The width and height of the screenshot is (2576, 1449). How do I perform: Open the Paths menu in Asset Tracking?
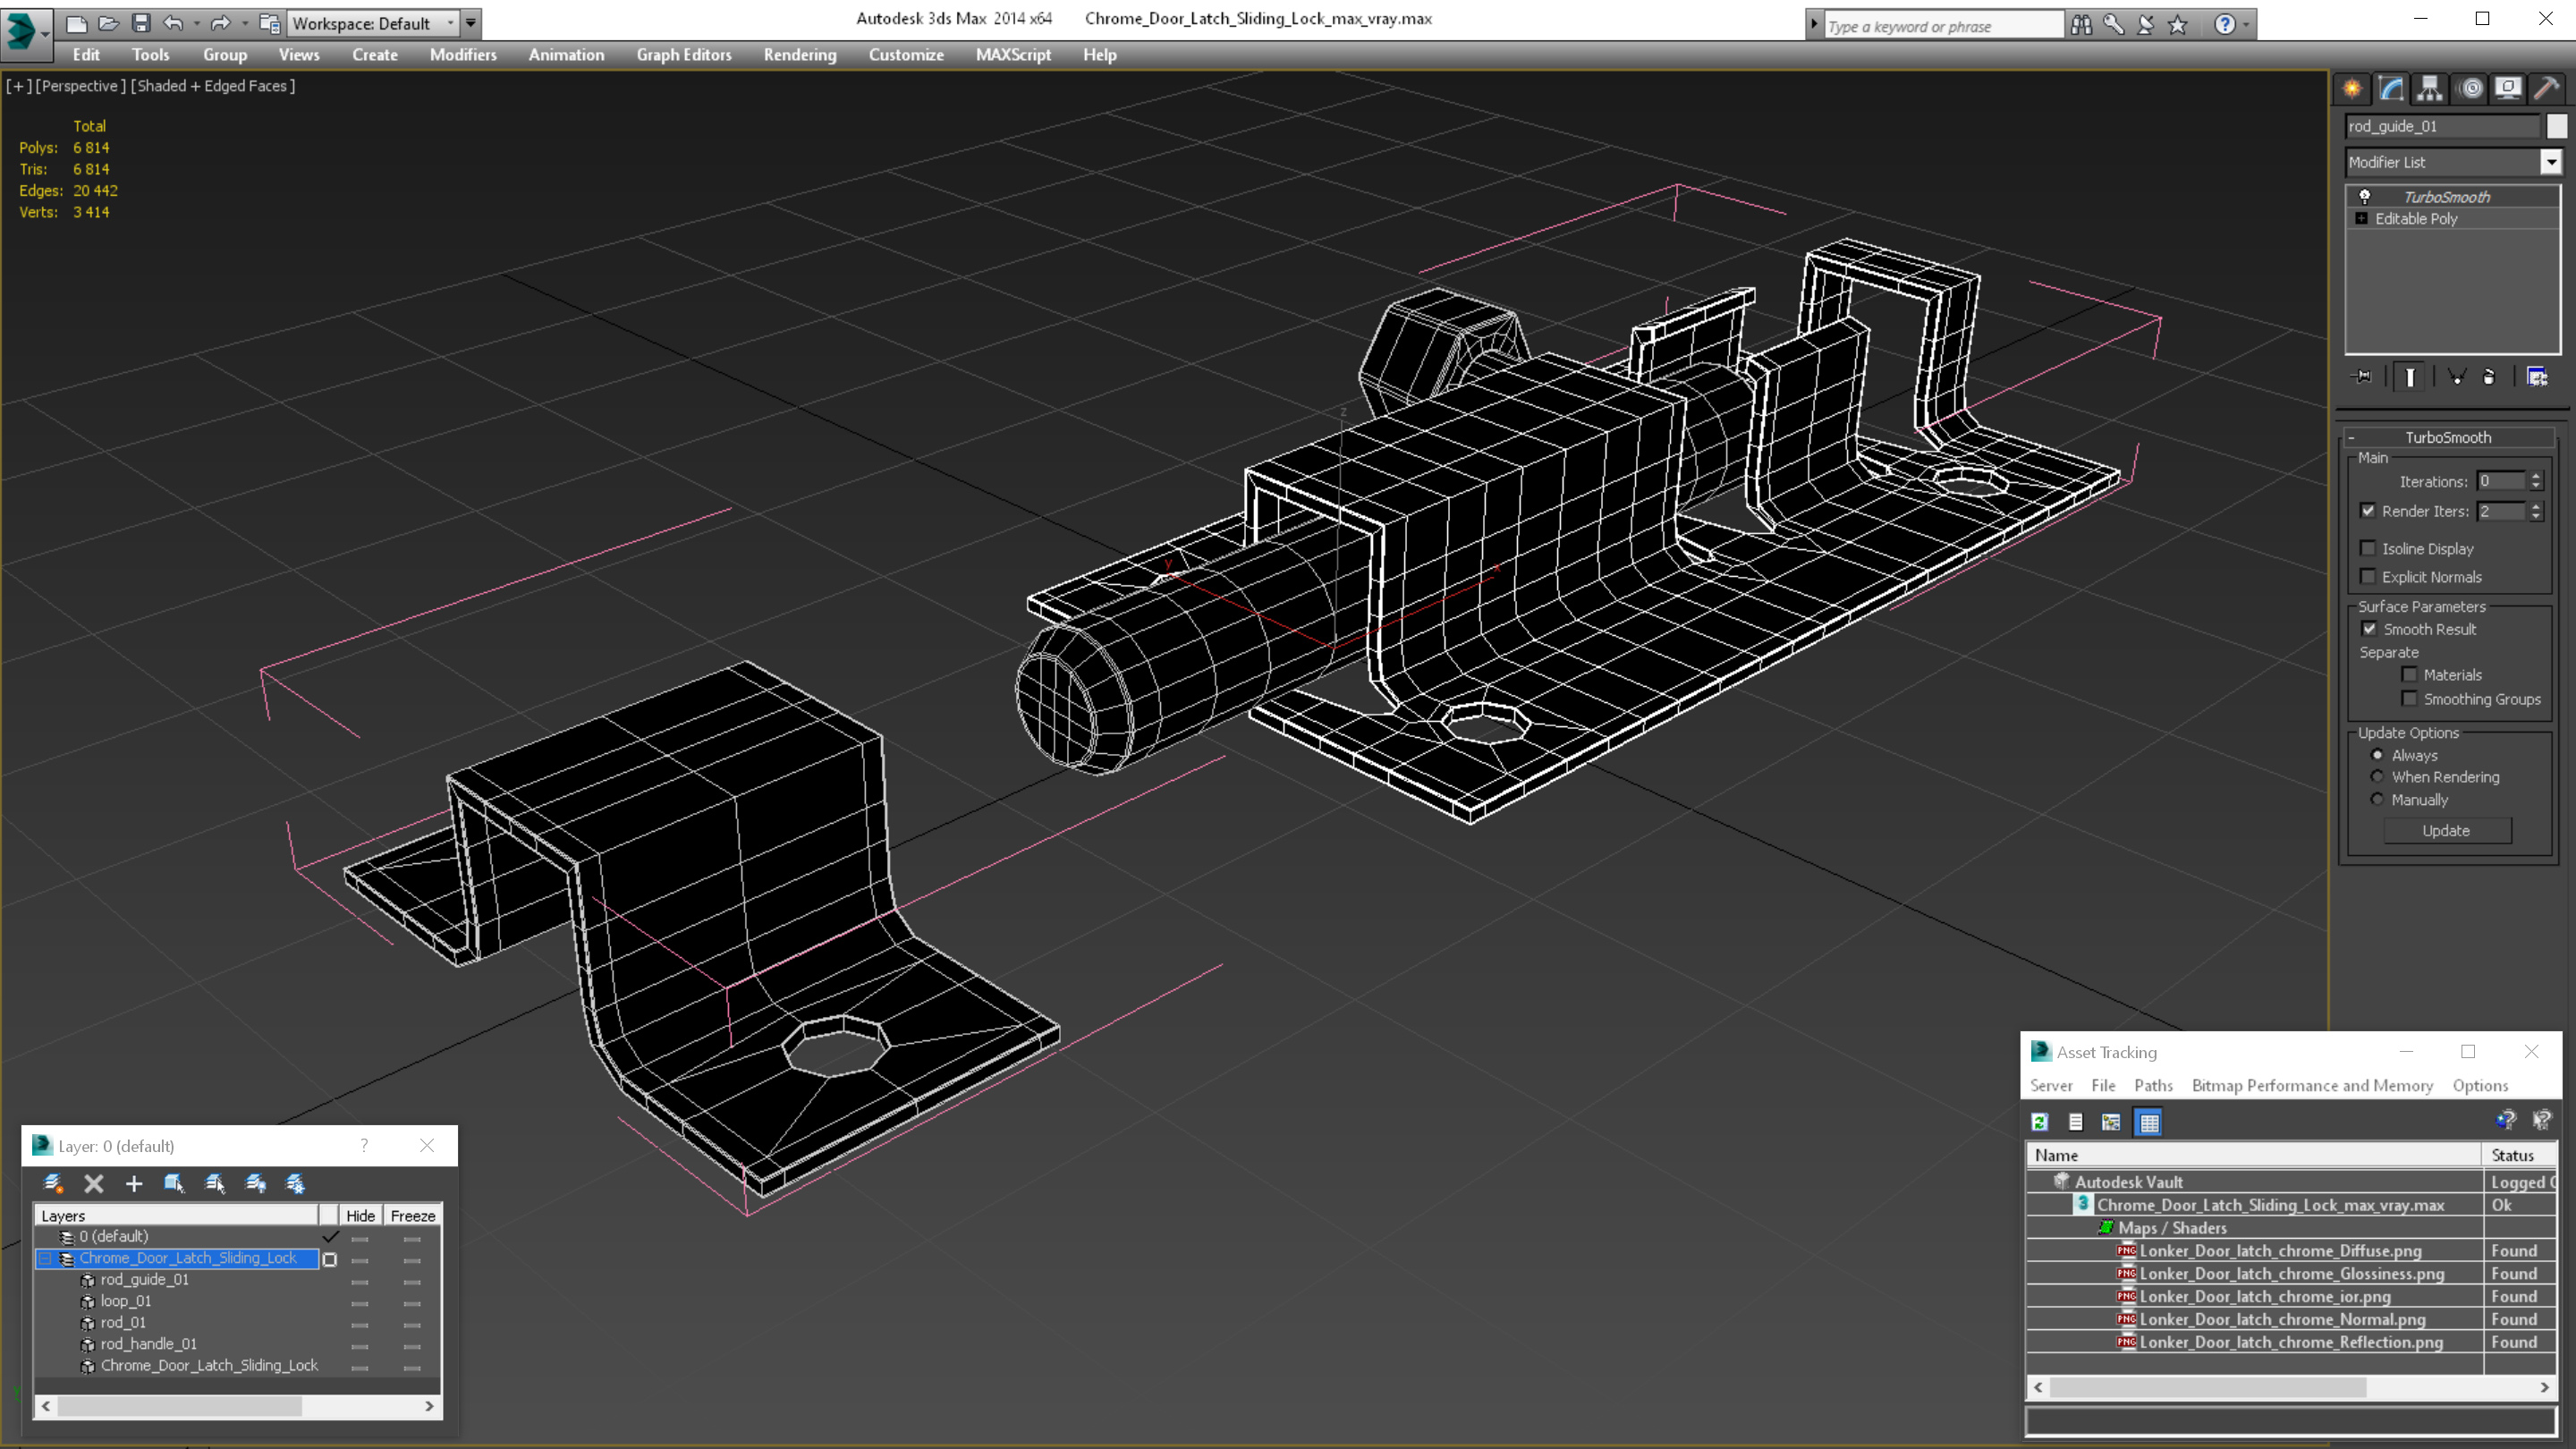coord(2152,1085)
